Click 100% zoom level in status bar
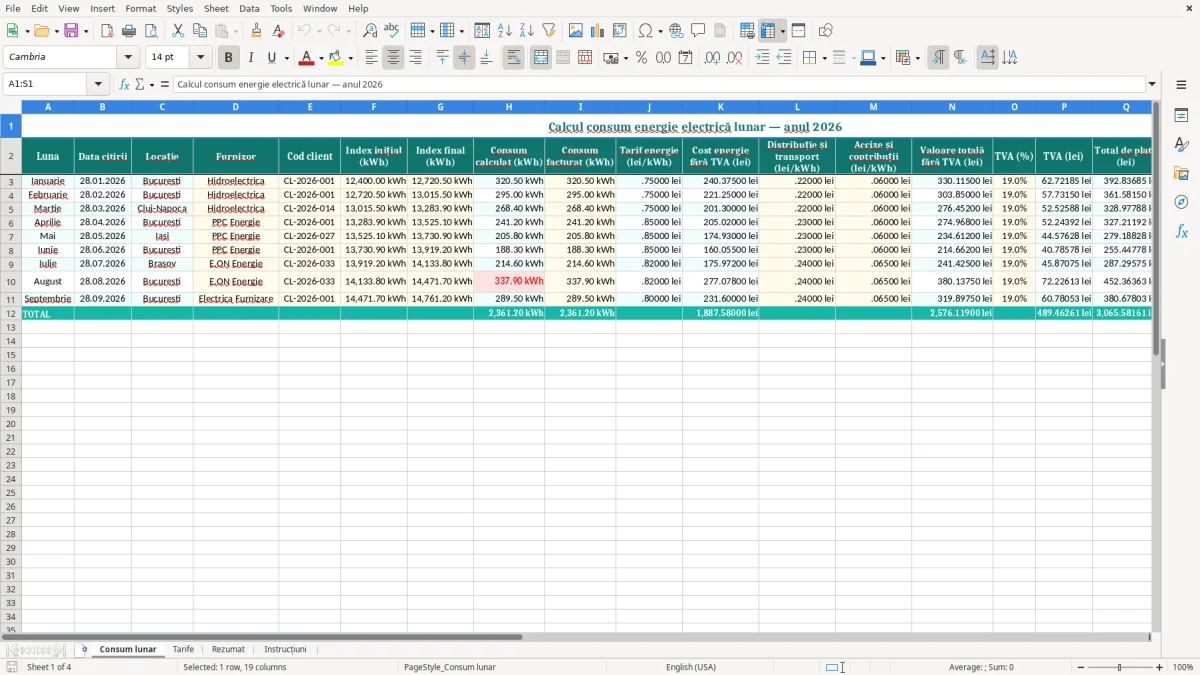This screenshot has height=675, width=1200. [1183, 667]
